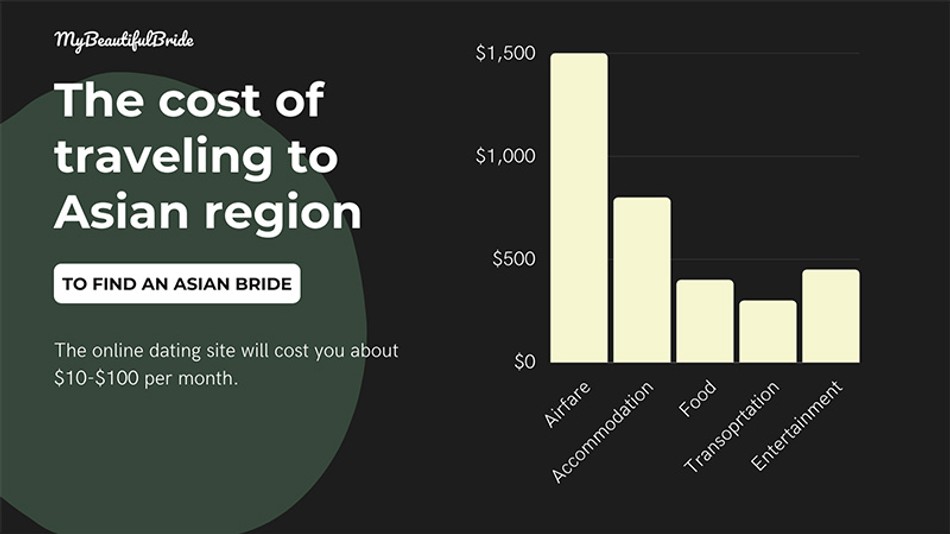The height and width of the screenshot is (534, 950).
Task: Click the $1,000 axis value
Action: coord(505,156)
